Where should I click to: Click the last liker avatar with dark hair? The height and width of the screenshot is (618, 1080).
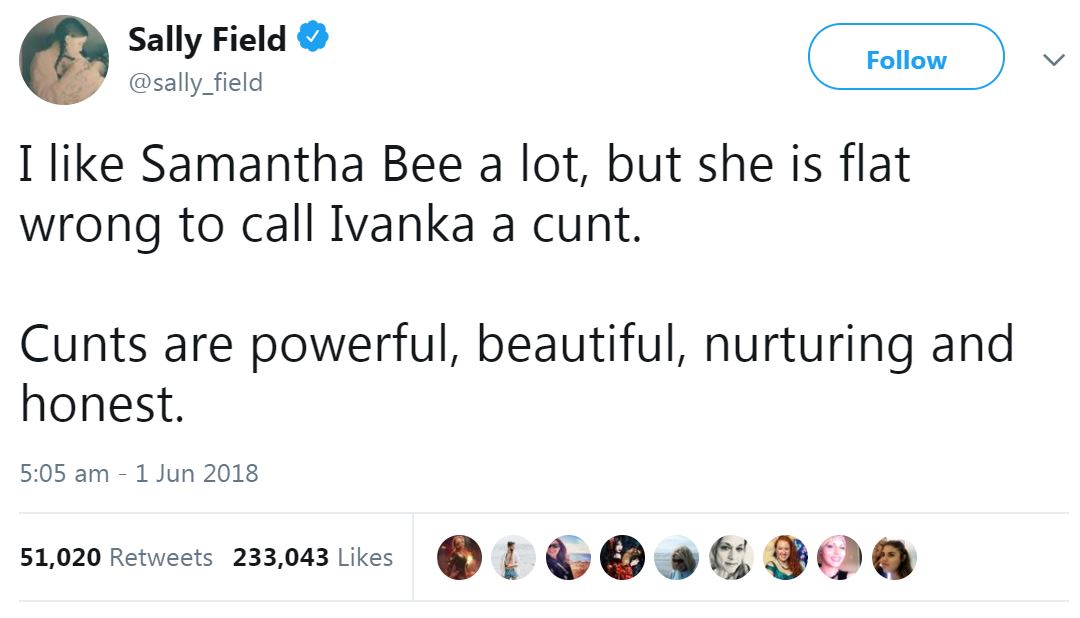coord(893,558)
